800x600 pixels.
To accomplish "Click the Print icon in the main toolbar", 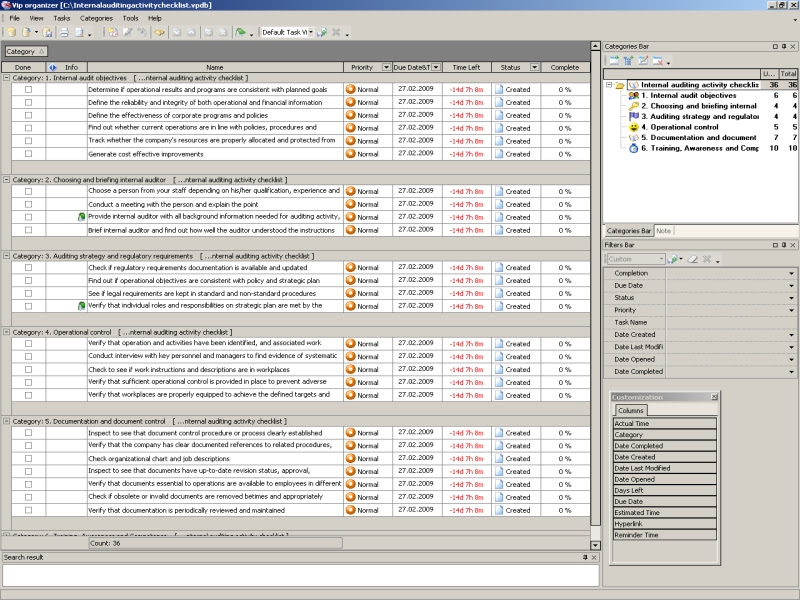I will 64,33.
